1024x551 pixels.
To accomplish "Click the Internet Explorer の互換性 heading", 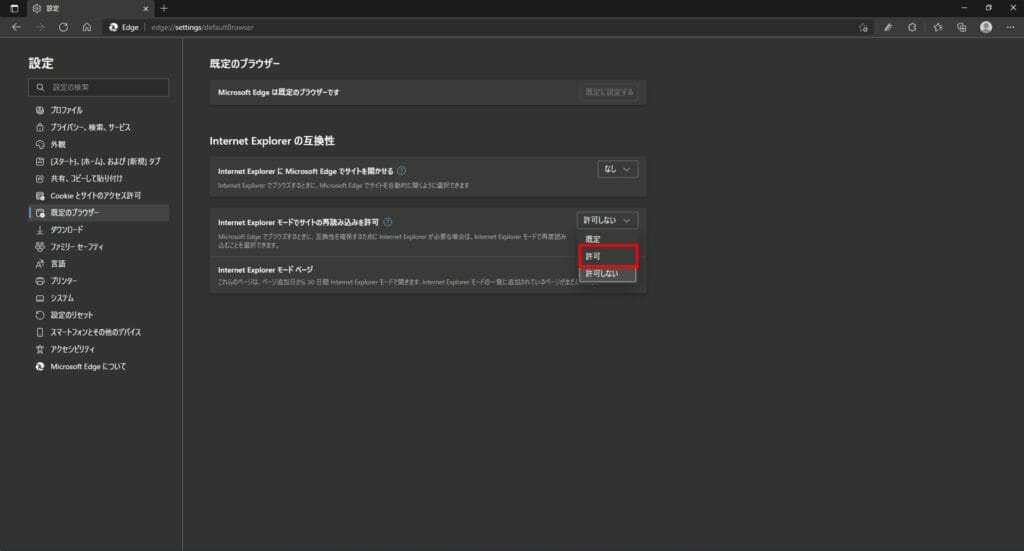I will click(272, 140).
